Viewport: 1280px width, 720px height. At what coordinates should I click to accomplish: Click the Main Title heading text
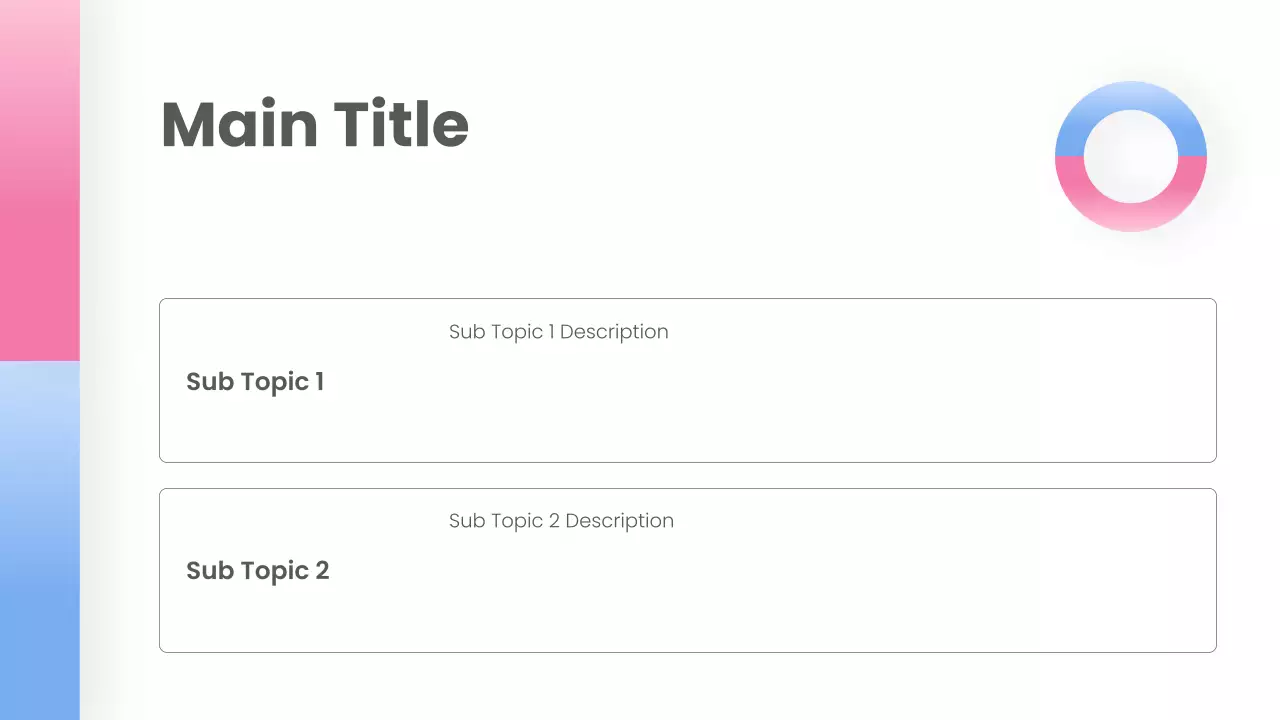pos(314,124)
